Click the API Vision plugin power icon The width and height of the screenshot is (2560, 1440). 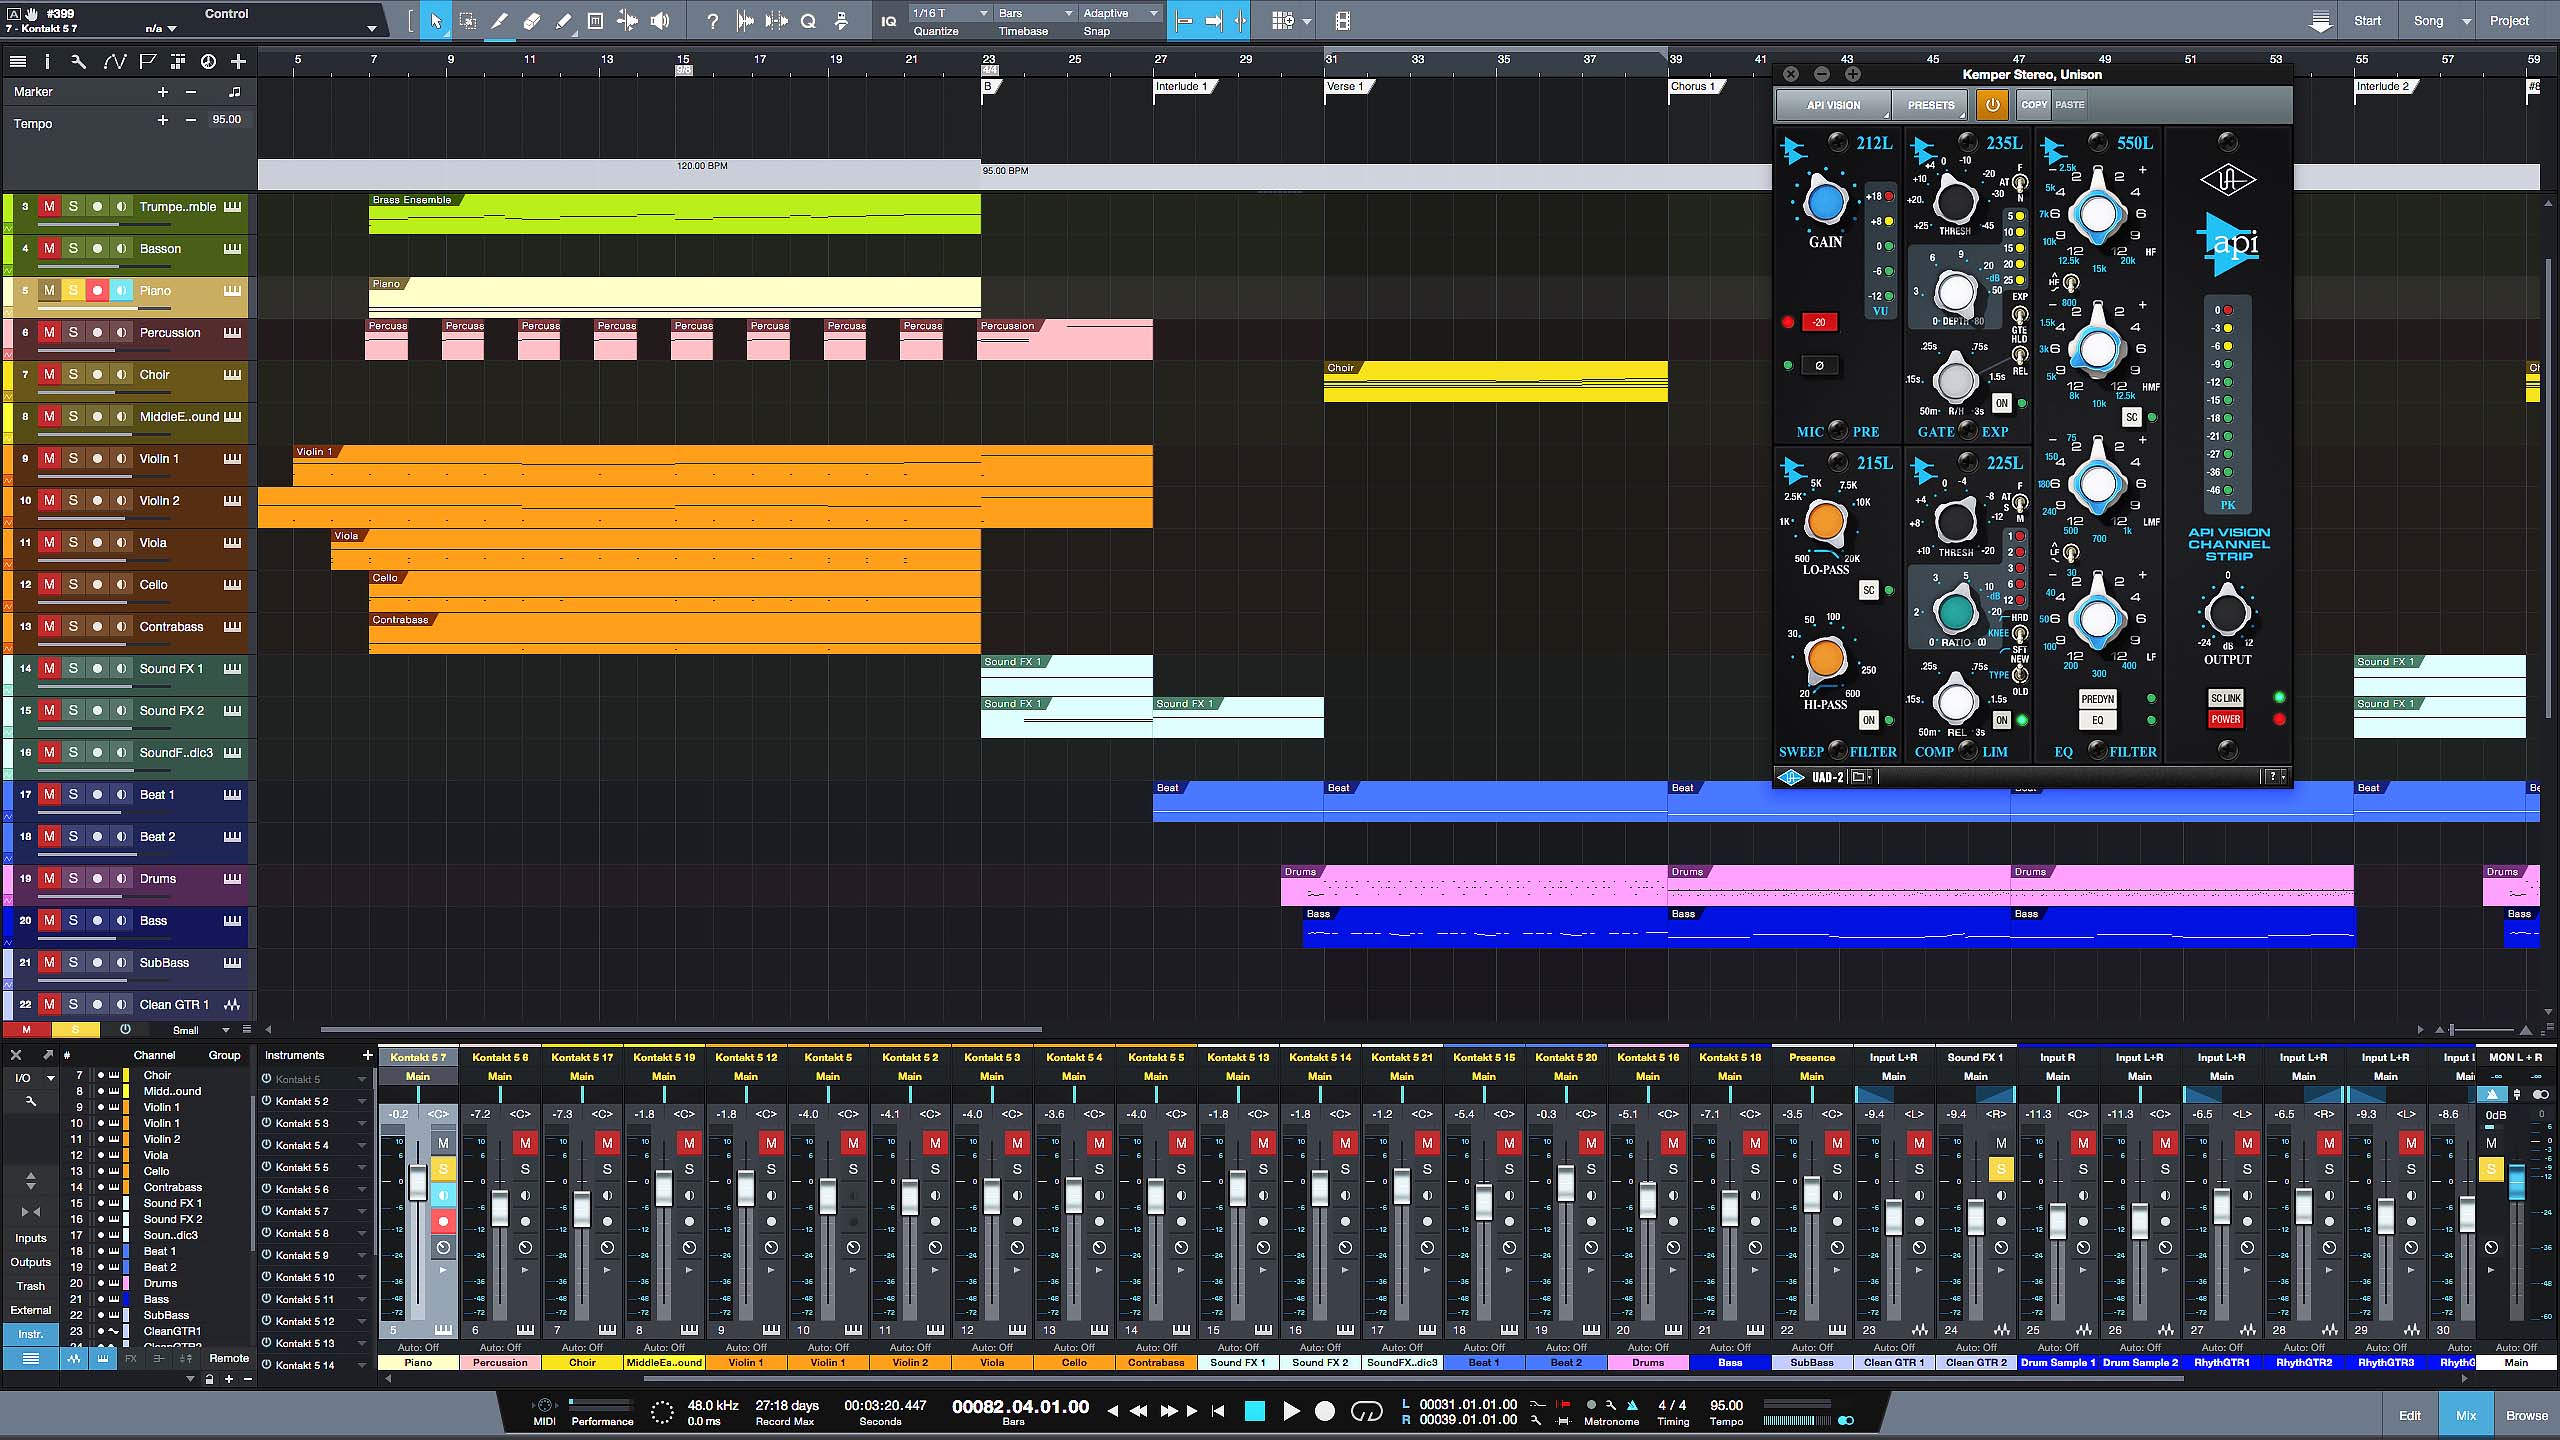click(1992, 104)
